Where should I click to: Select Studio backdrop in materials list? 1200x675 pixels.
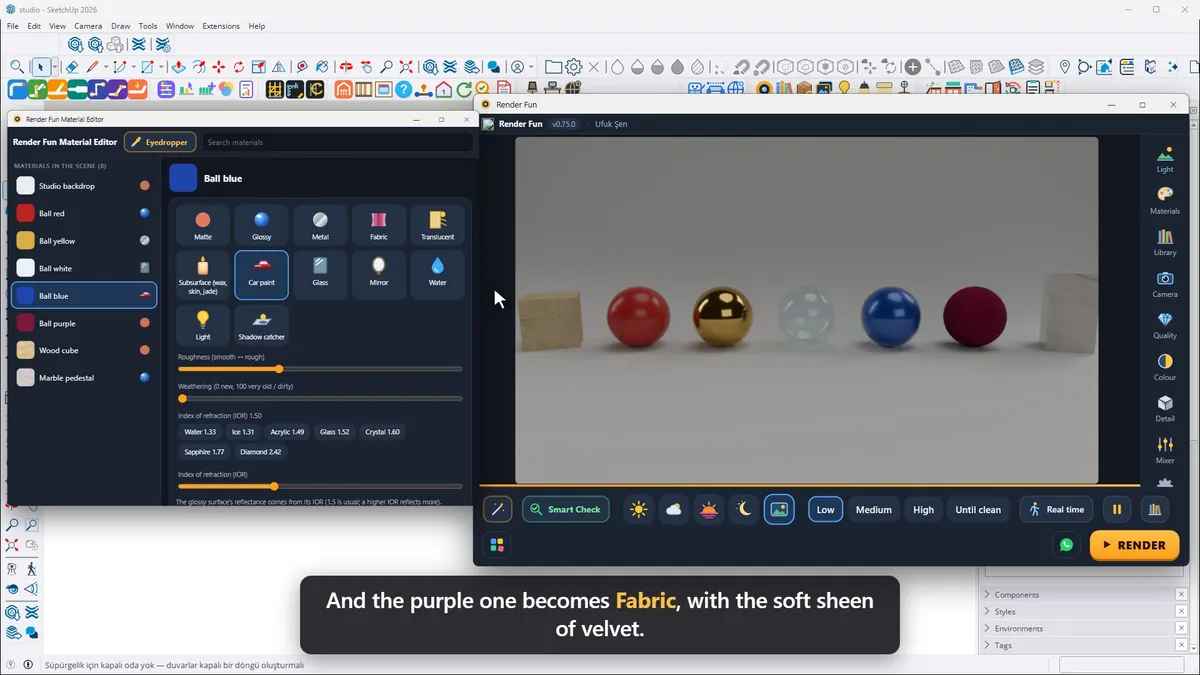(x=84, y=186)
